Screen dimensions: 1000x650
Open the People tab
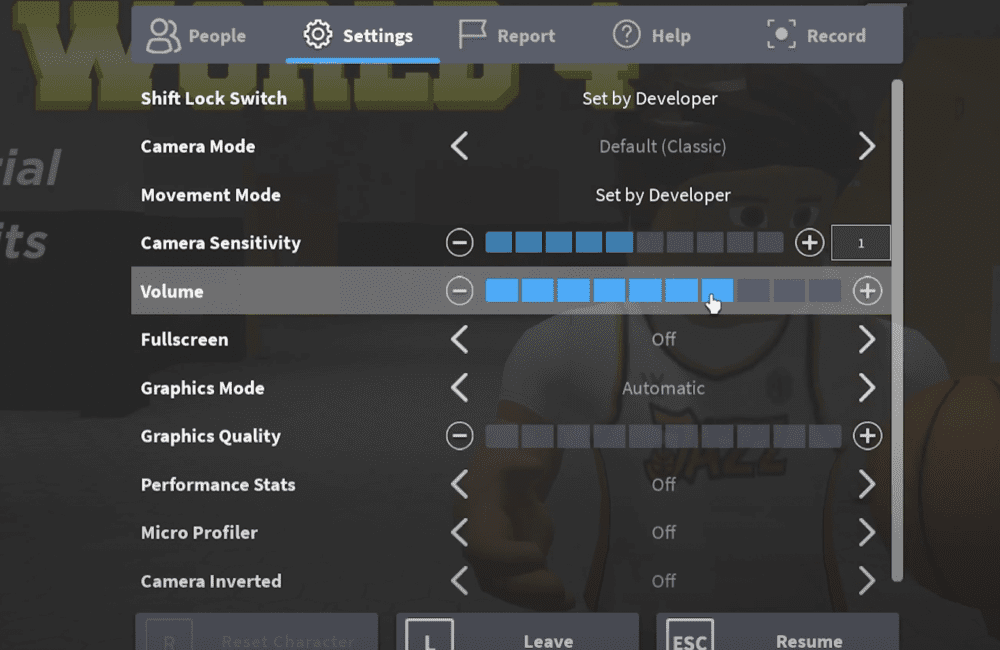pyautogui.click(x=197, y=36)
